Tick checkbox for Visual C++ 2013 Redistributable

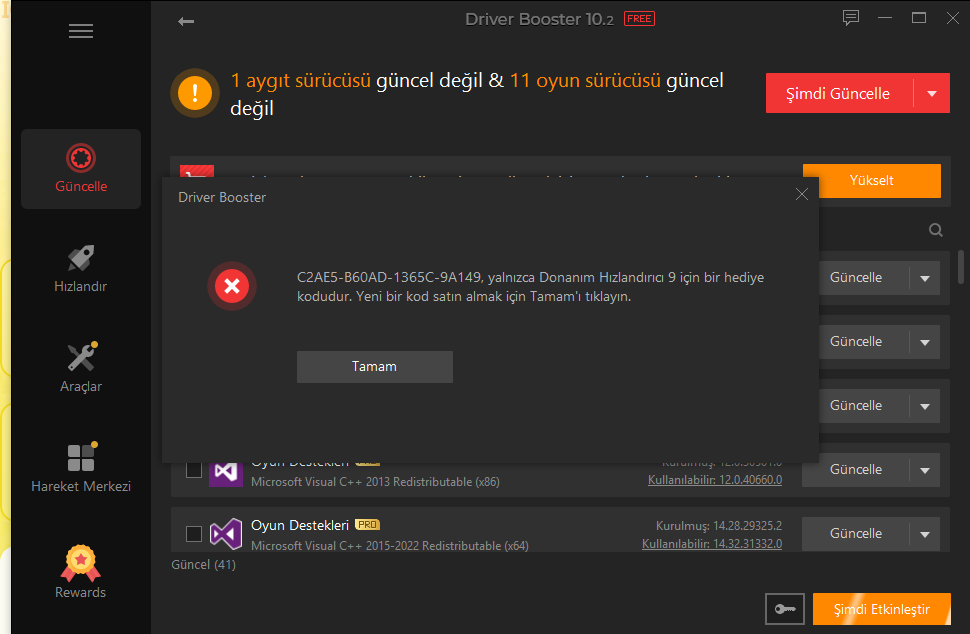pyautogui.click(x=194, y=470)
